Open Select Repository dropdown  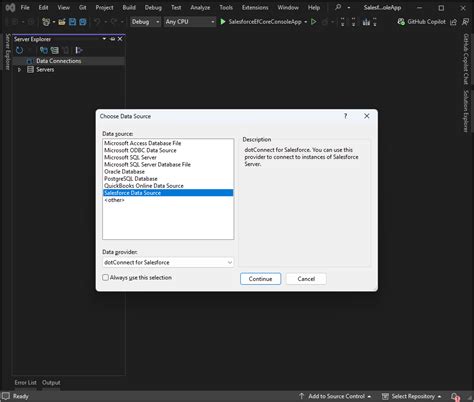pos(412,396)
